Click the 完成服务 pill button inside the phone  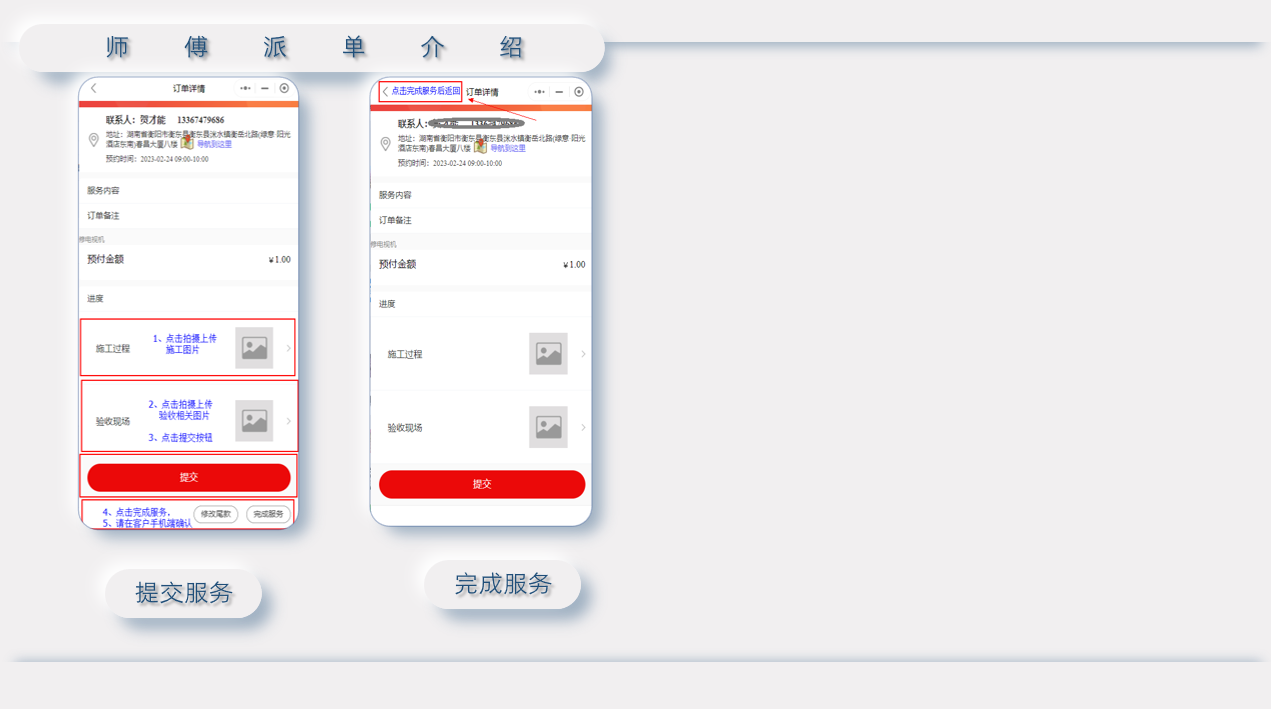269,514
